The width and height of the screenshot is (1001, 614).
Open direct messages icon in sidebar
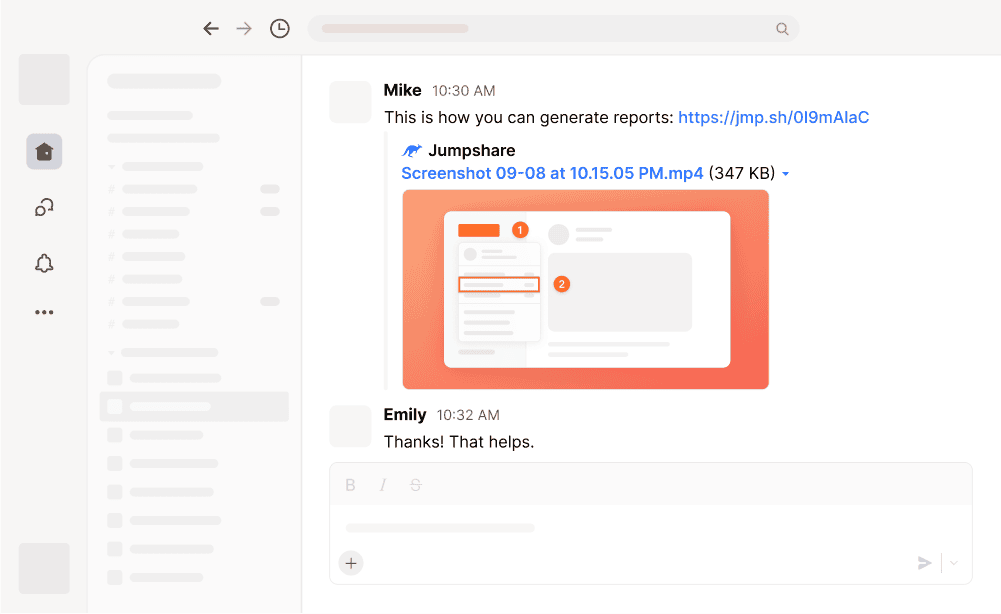(44, 207)
